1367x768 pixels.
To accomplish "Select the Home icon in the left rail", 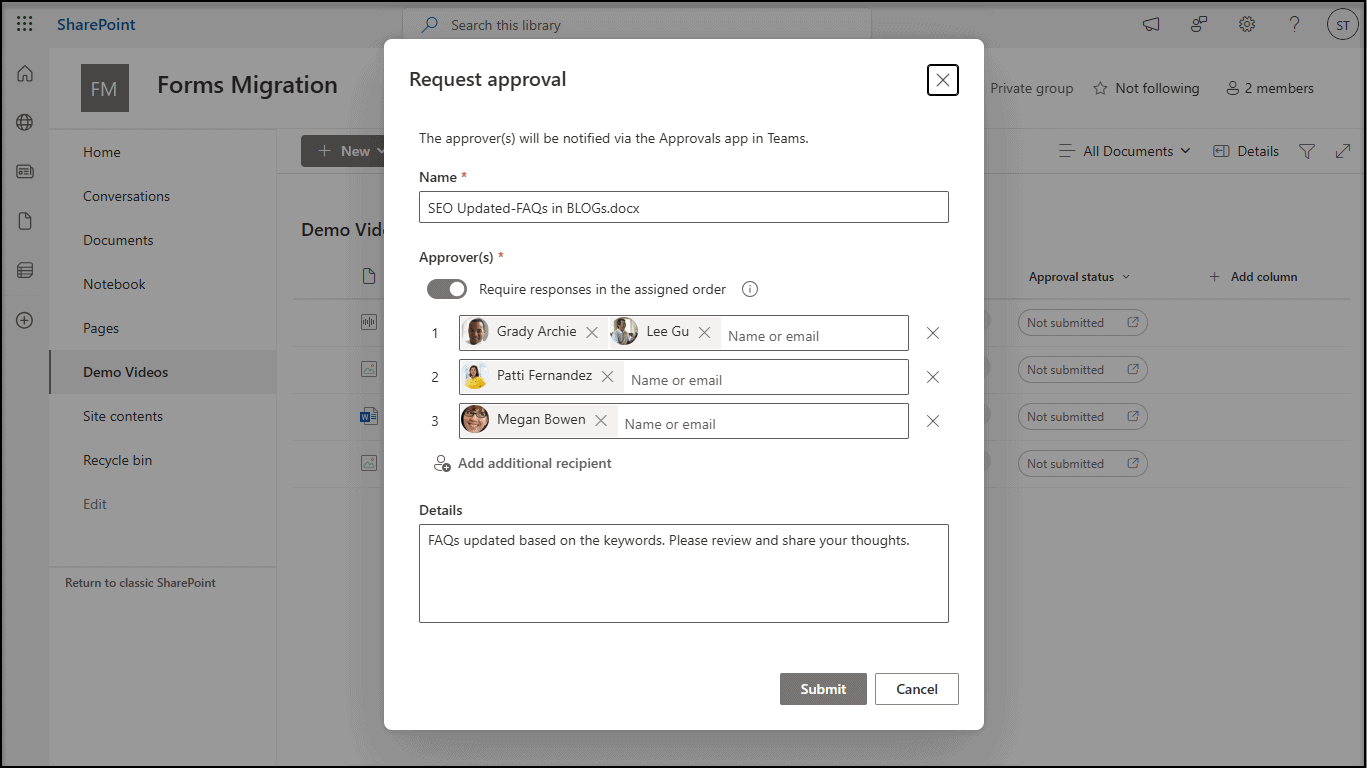I will tap(24, 73).
